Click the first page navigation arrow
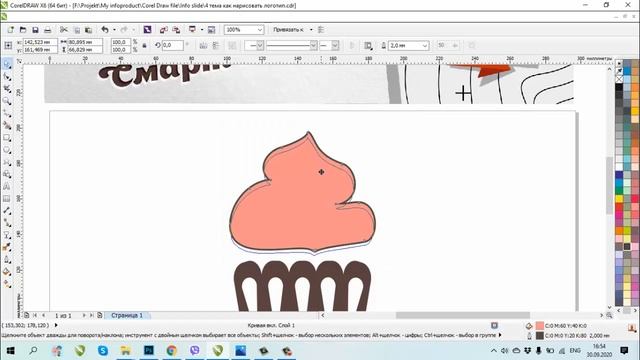This screenshot has width=640, height=360. pos(35,316)
